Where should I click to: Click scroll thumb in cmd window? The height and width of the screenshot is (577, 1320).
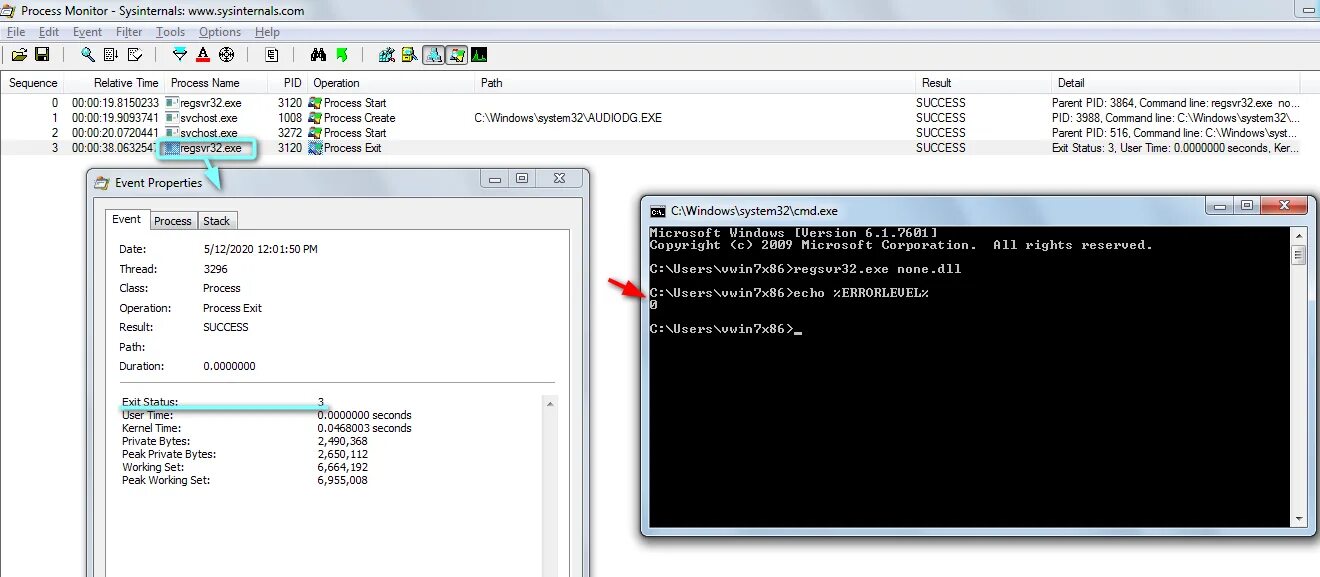pos(1299,254)
